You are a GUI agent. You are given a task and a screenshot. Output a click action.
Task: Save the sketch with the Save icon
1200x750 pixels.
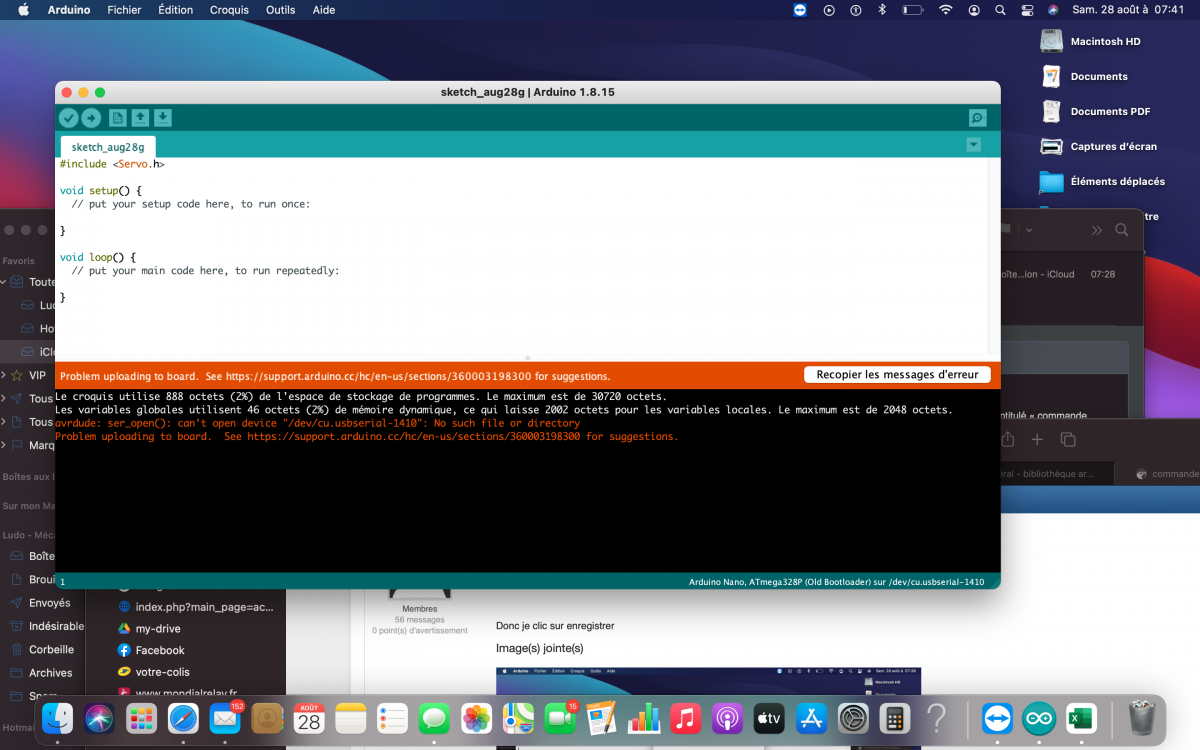(163, 118)
